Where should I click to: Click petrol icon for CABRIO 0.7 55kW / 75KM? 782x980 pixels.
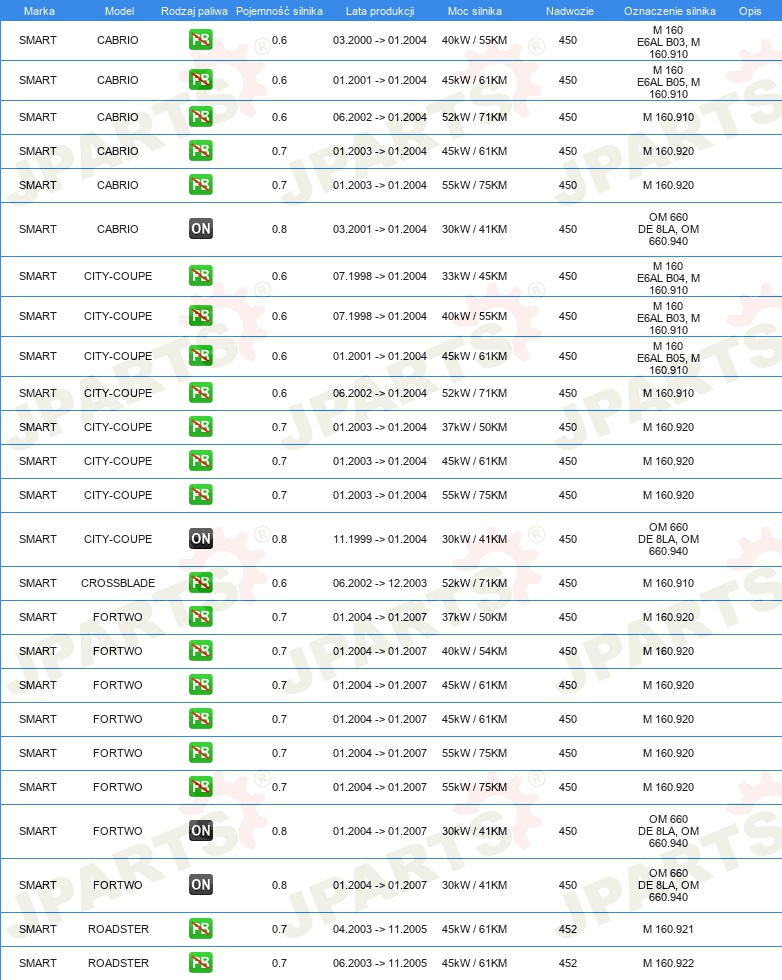[x=201, y=185]
